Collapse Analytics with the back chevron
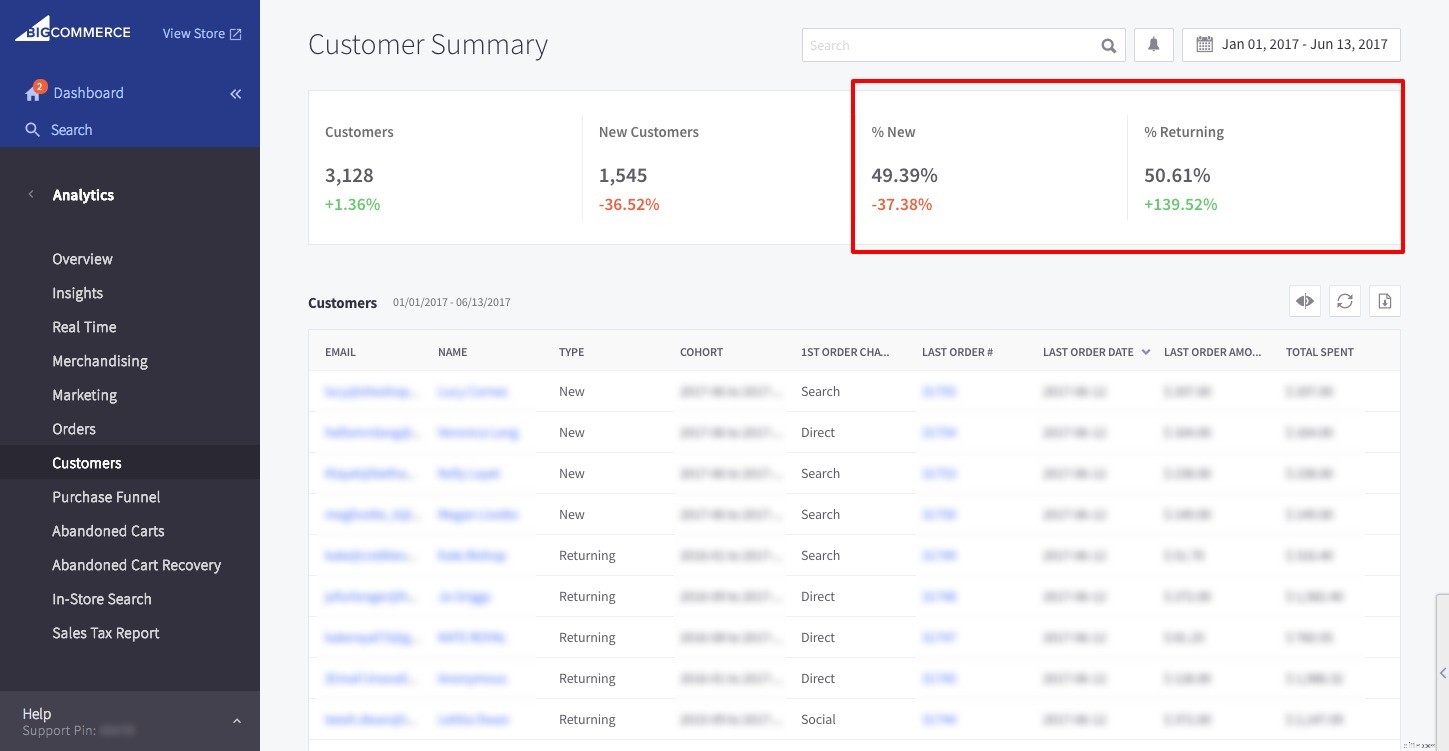This screenshot has height=751, width=1449. (31, 194)
